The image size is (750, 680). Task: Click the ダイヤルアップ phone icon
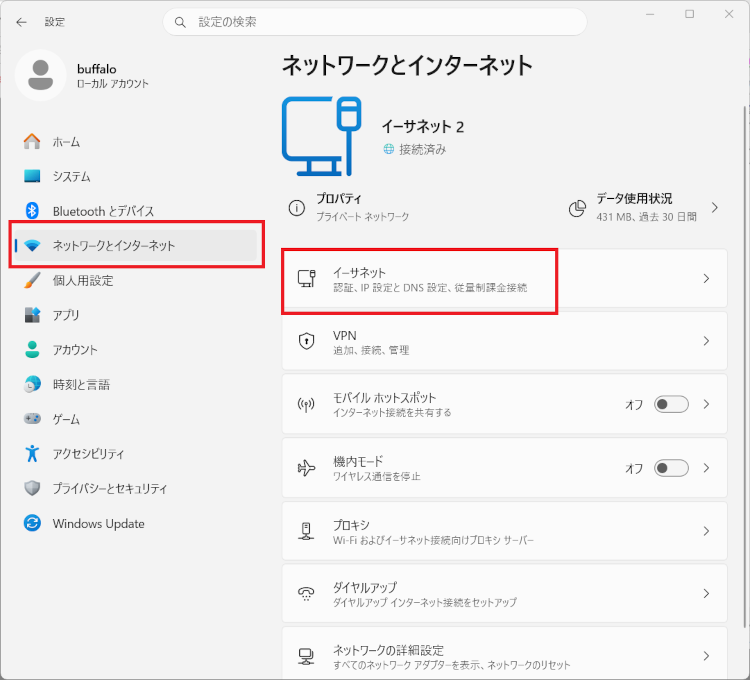click(x=306, y=593)
